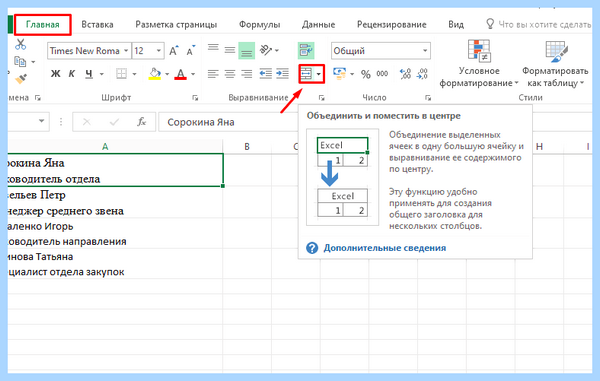The image size is (600, 381).
Task: Open number format Общий dropdown
Action: click(381, 51)
